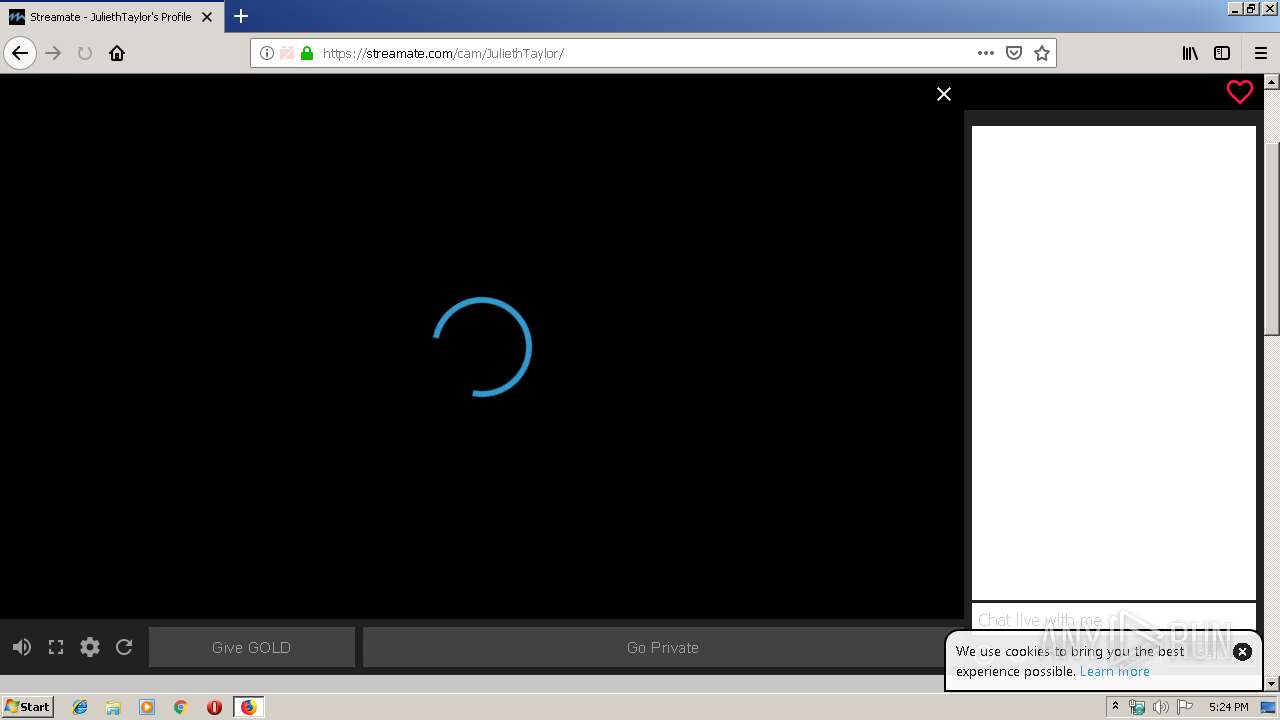Select the Streamate JuliethTaylor's Profile tab
The width and height of the screenshot is (1280, 720).
(112, 17)
